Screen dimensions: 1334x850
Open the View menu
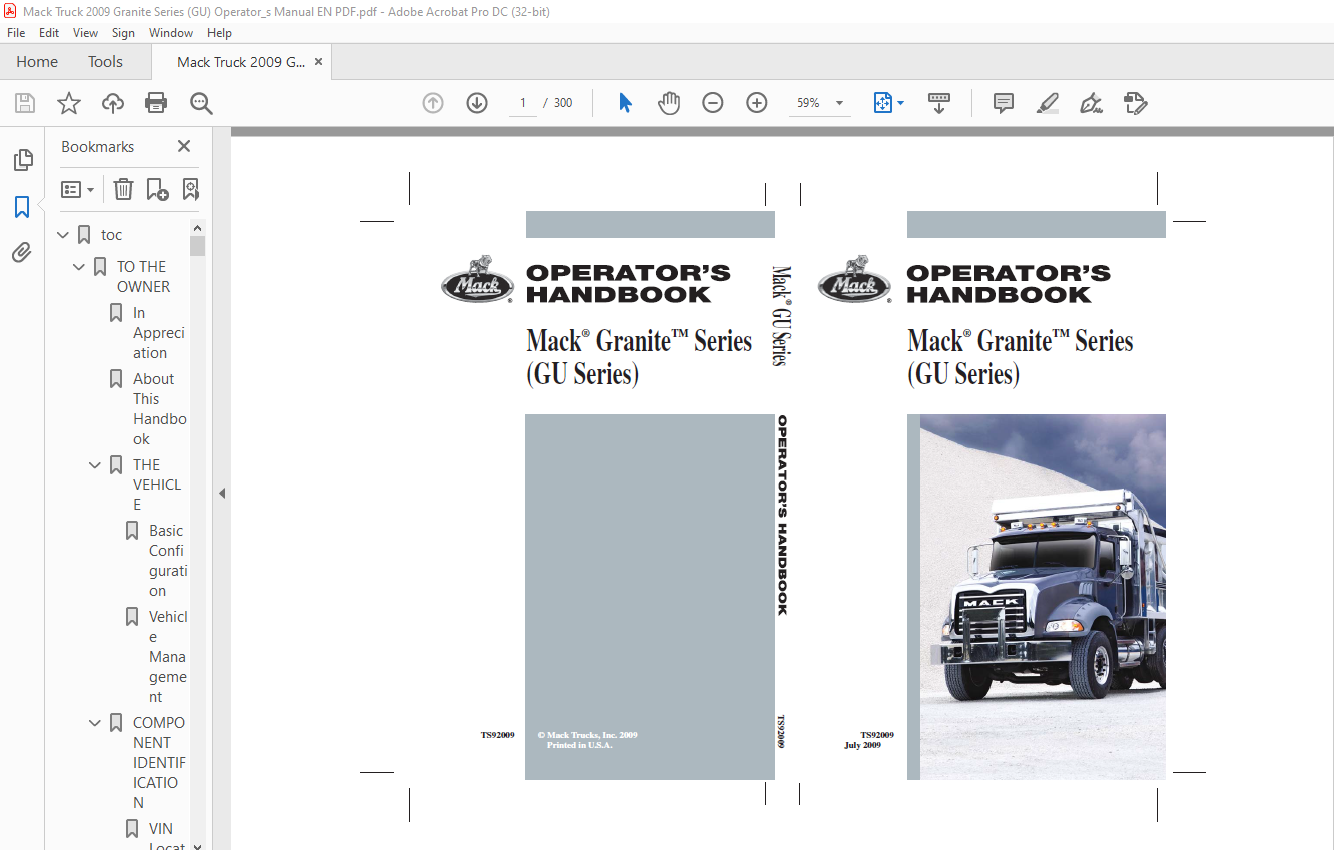tap(85, 33)
